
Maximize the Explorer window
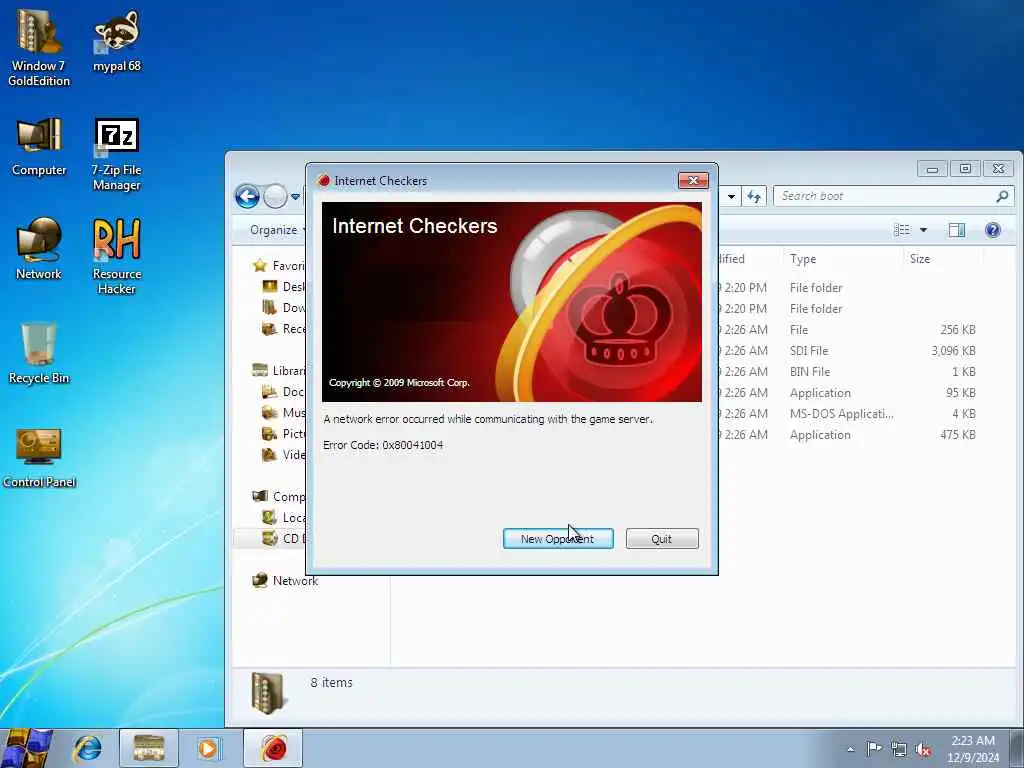965,169
